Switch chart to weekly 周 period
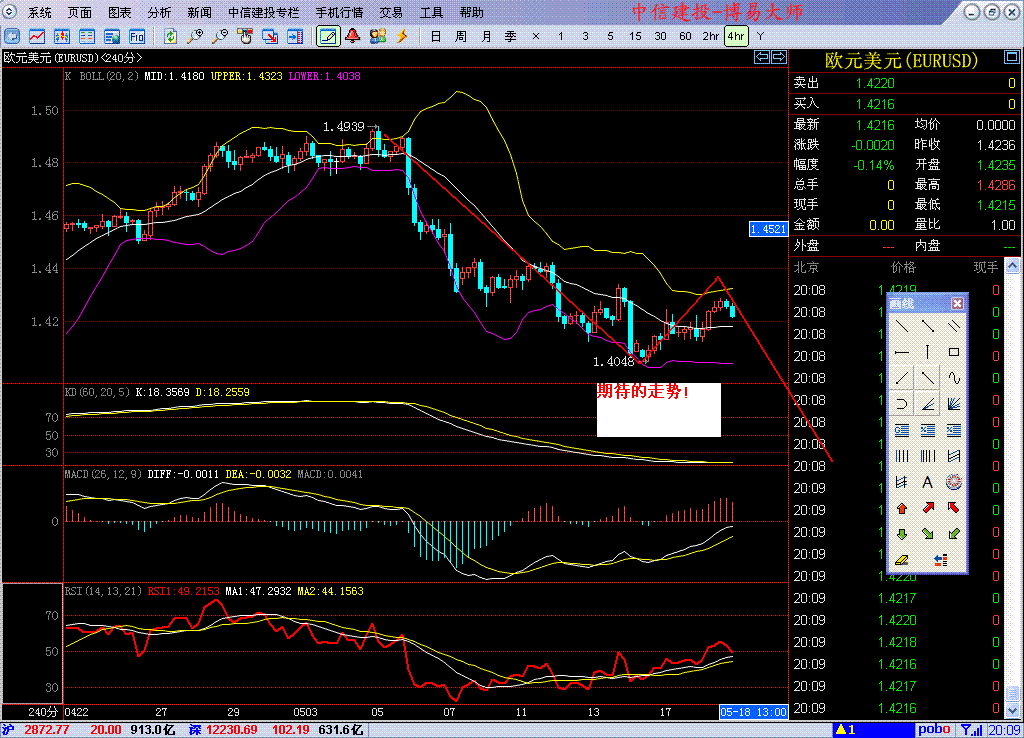The width and height of the screenshot is (1024, 738). click(x=460, y=37)
